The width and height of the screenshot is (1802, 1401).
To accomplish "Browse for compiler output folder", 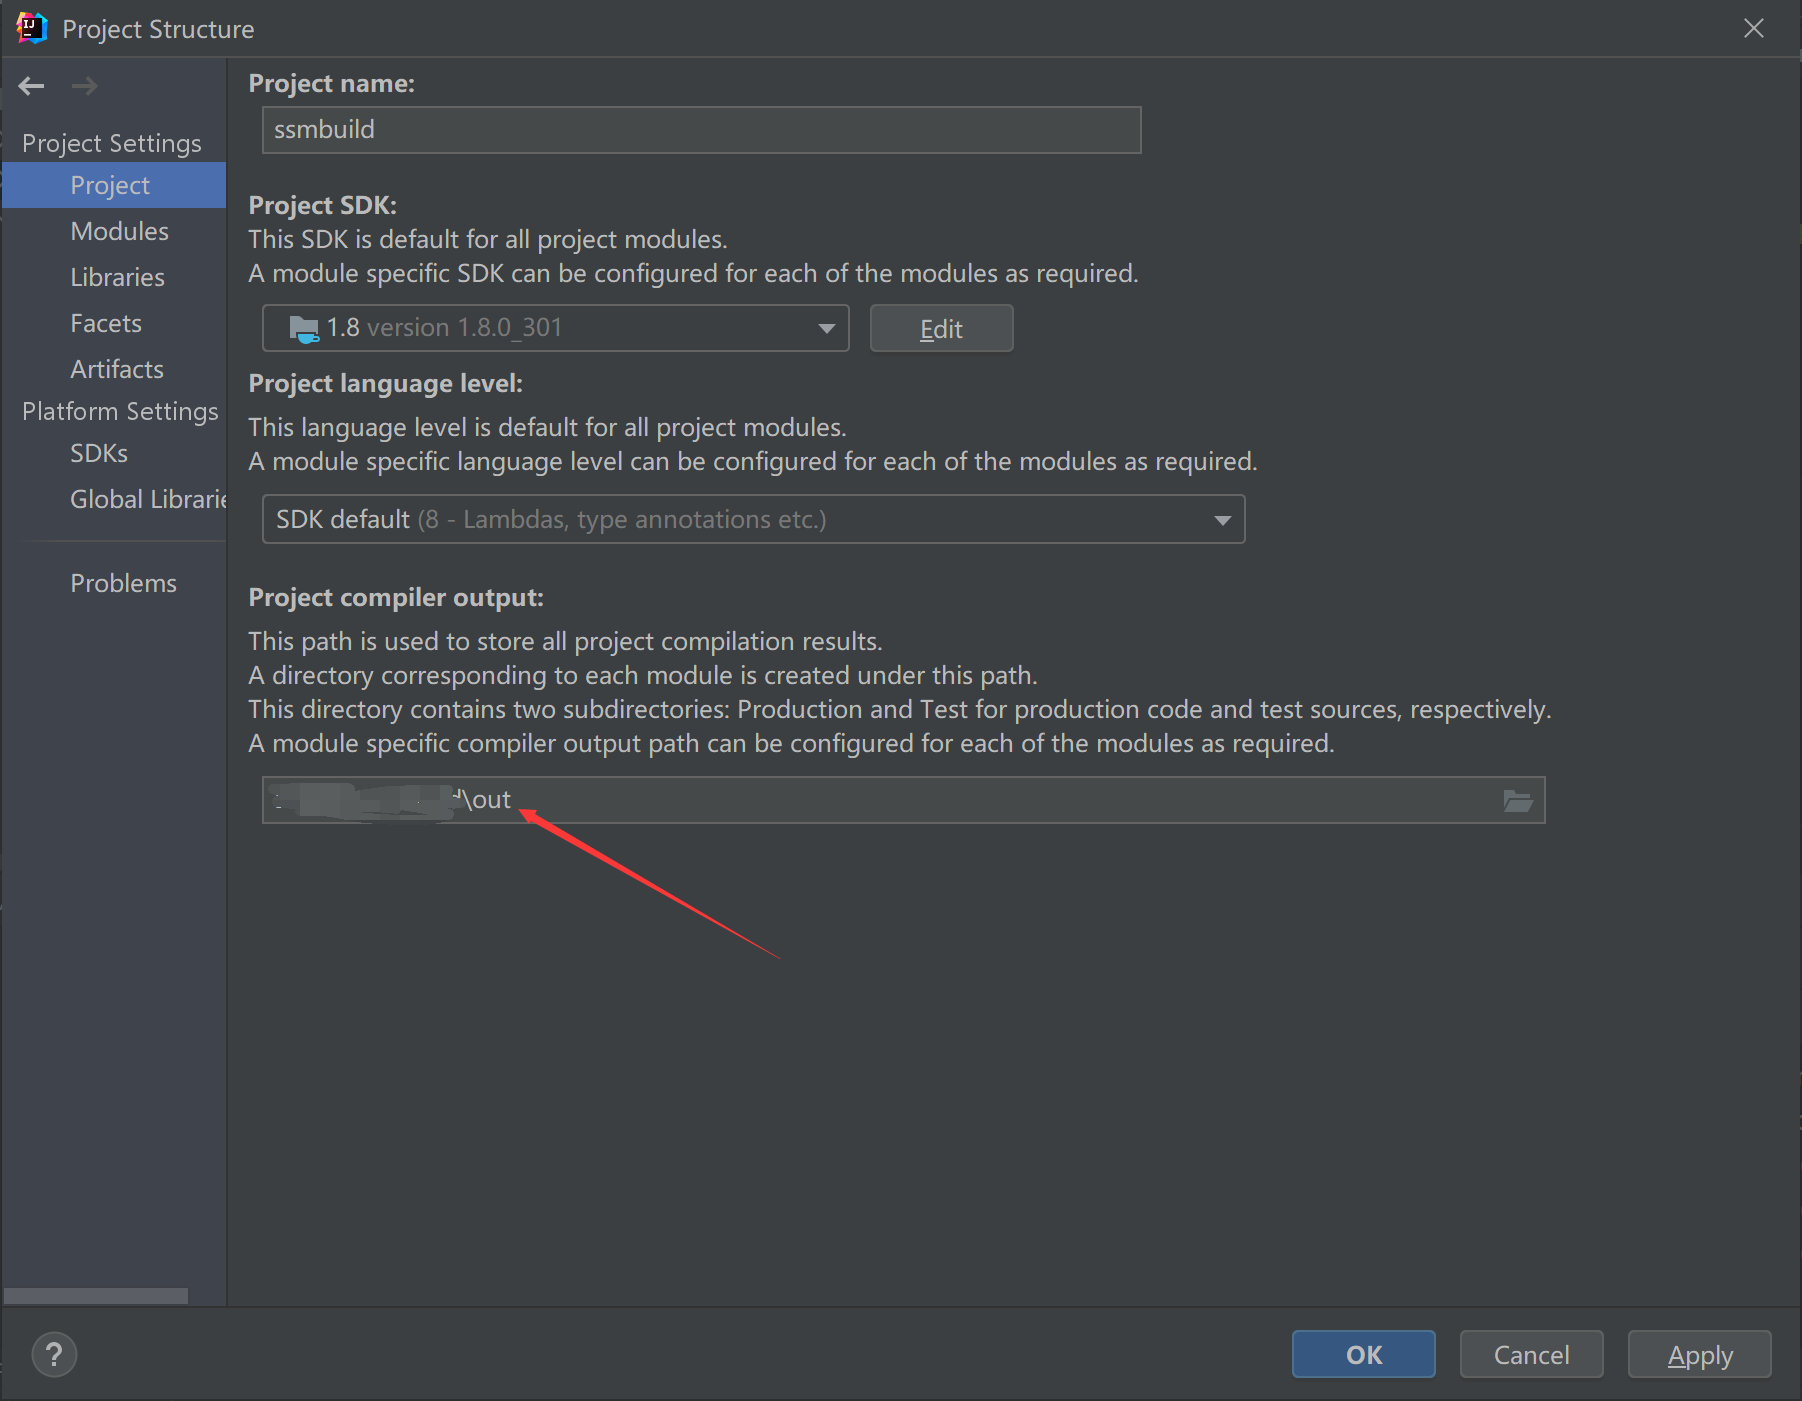I will [1518, 800].
